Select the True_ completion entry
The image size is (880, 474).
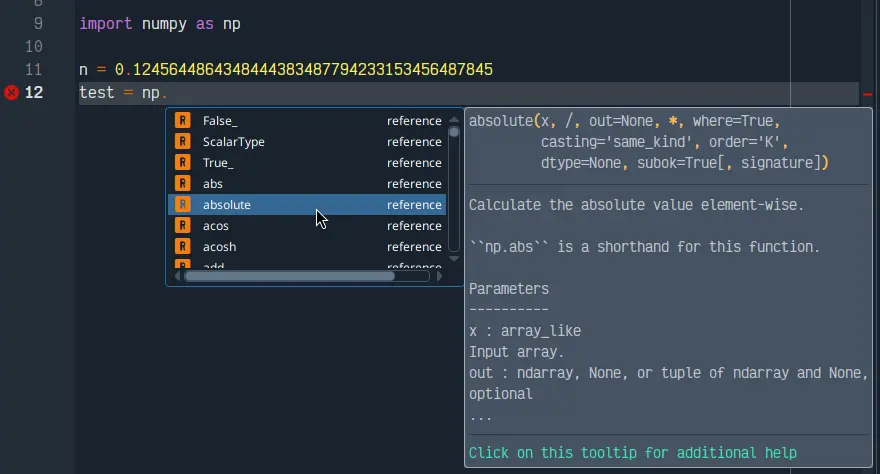pyautogui.click(x=307, y=163)
